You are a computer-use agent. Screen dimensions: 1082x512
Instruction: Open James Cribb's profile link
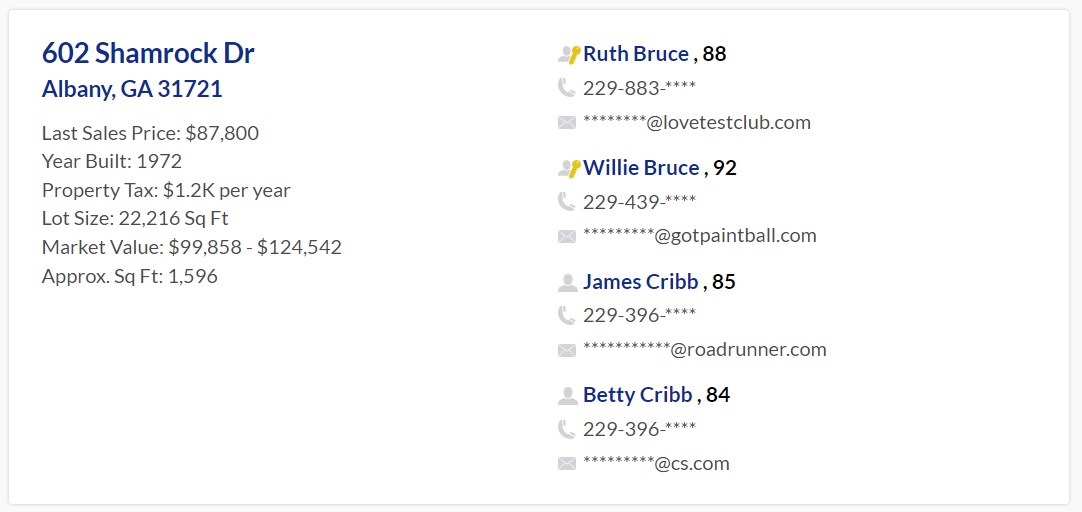coord(640,282)
